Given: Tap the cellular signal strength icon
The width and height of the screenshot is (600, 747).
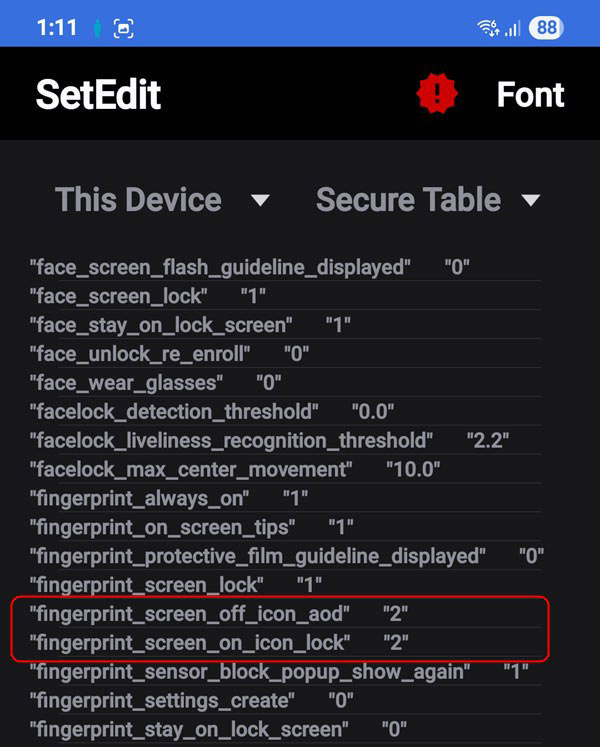Looking at the screenshot, I should (x=512, y=28).
